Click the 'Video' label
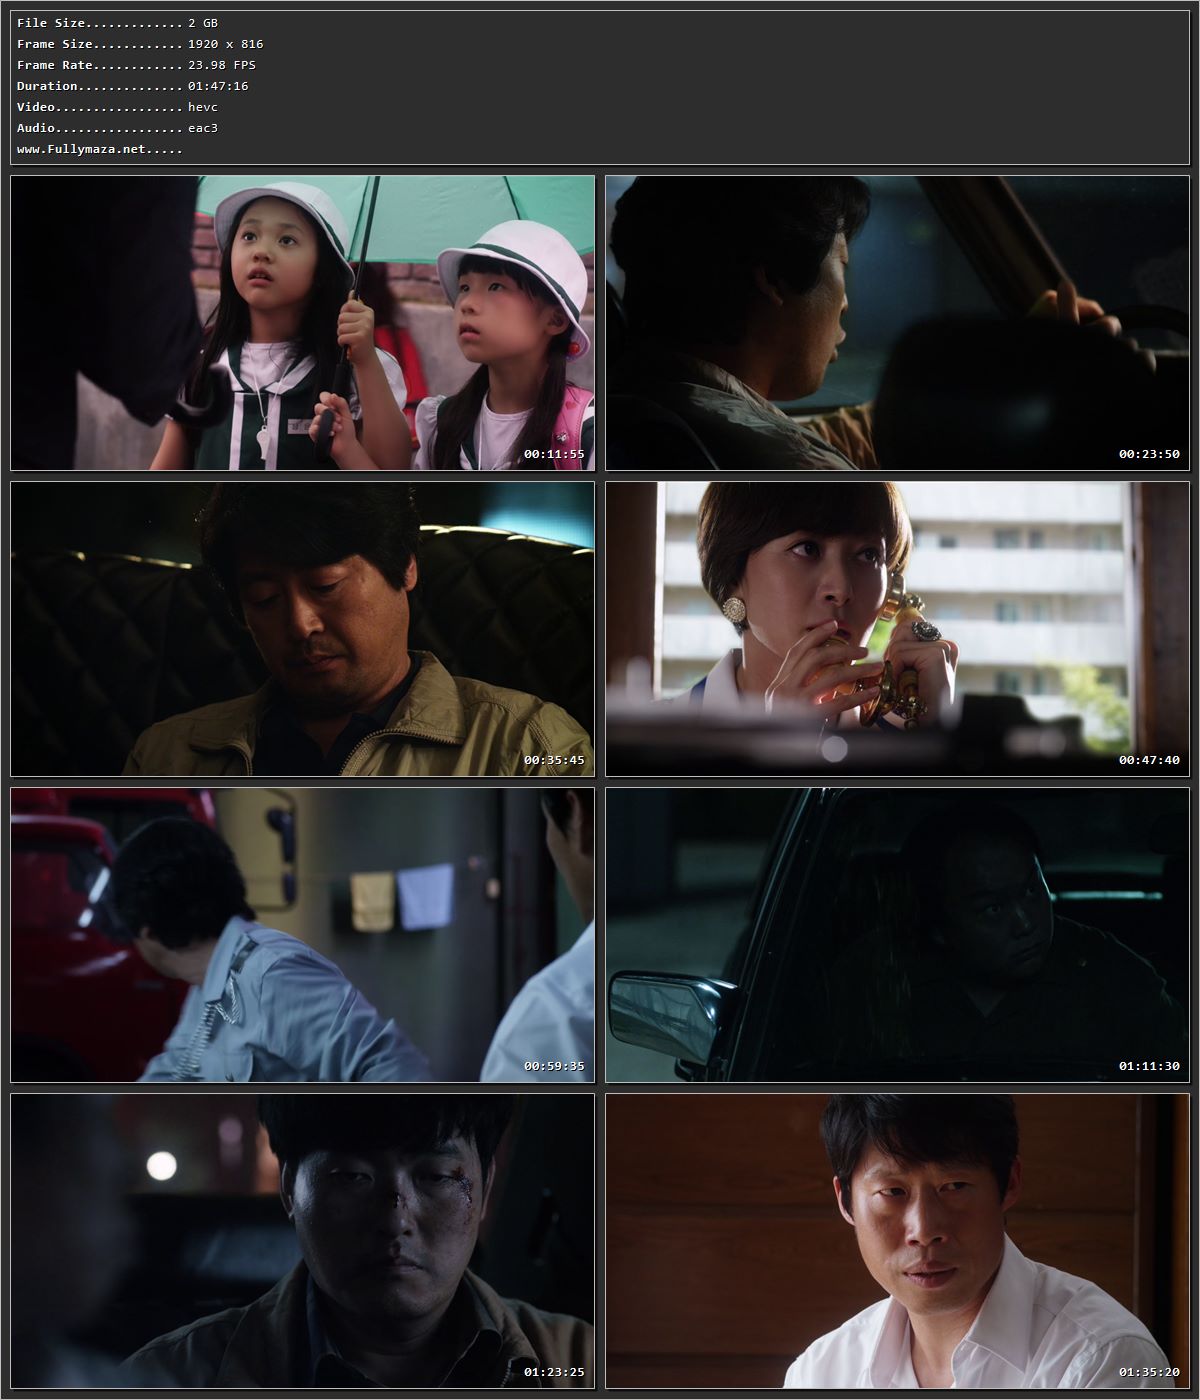This screenshot has width=1200, height=1400. tap(36, 107)
